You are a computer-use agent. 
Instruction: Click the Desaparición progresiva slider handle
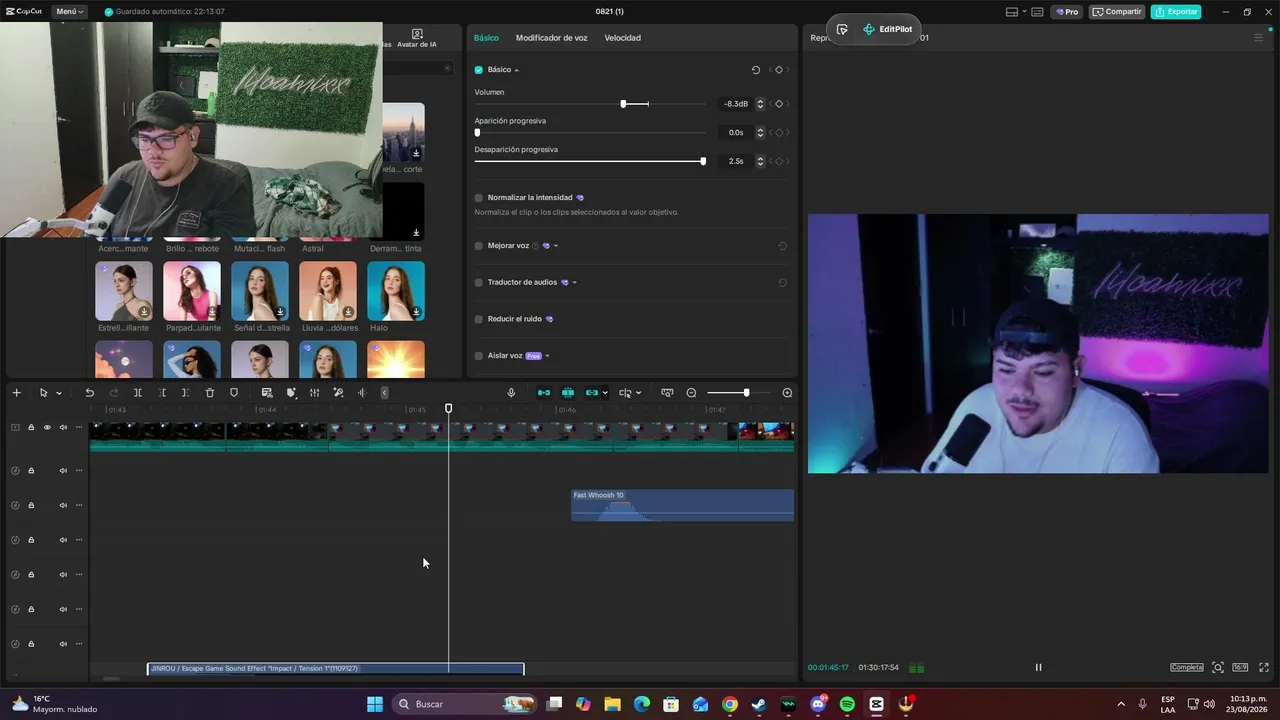point(703,161)
